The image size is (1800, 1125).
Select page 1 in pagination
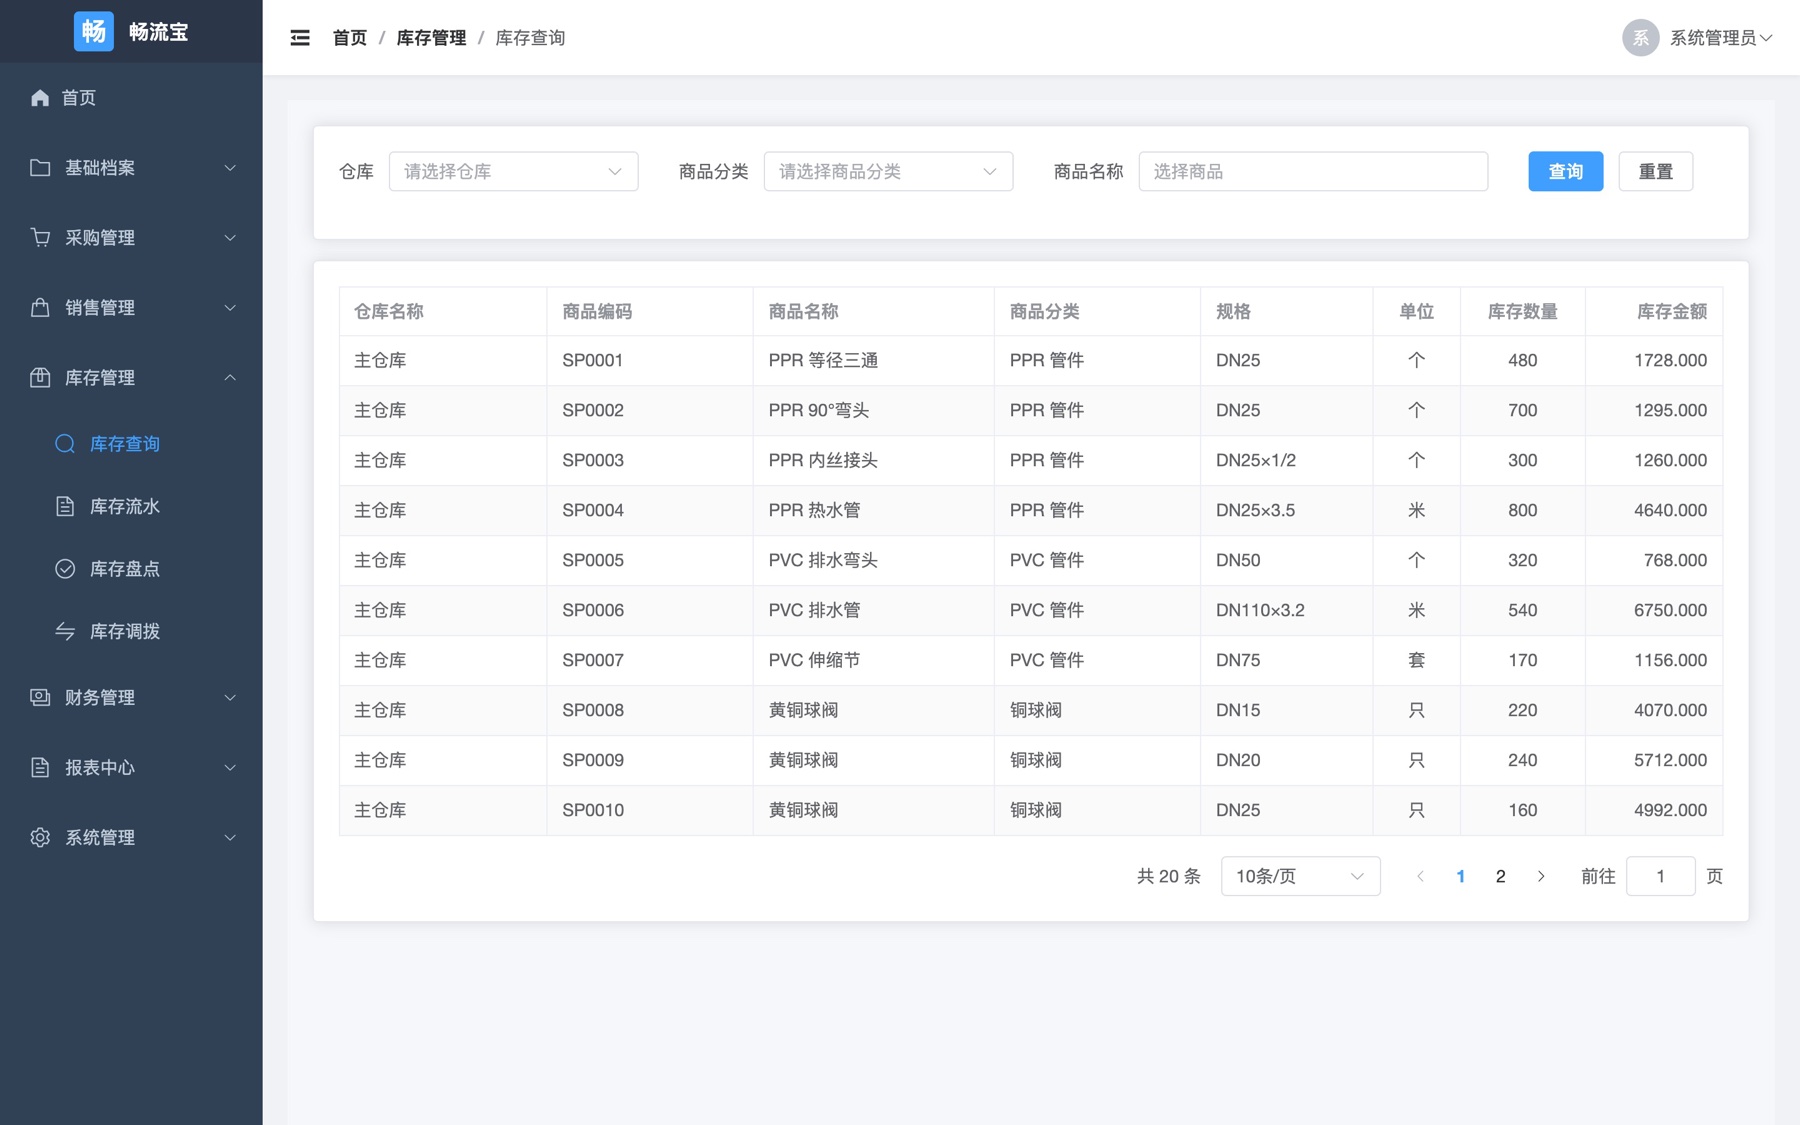1460,877
